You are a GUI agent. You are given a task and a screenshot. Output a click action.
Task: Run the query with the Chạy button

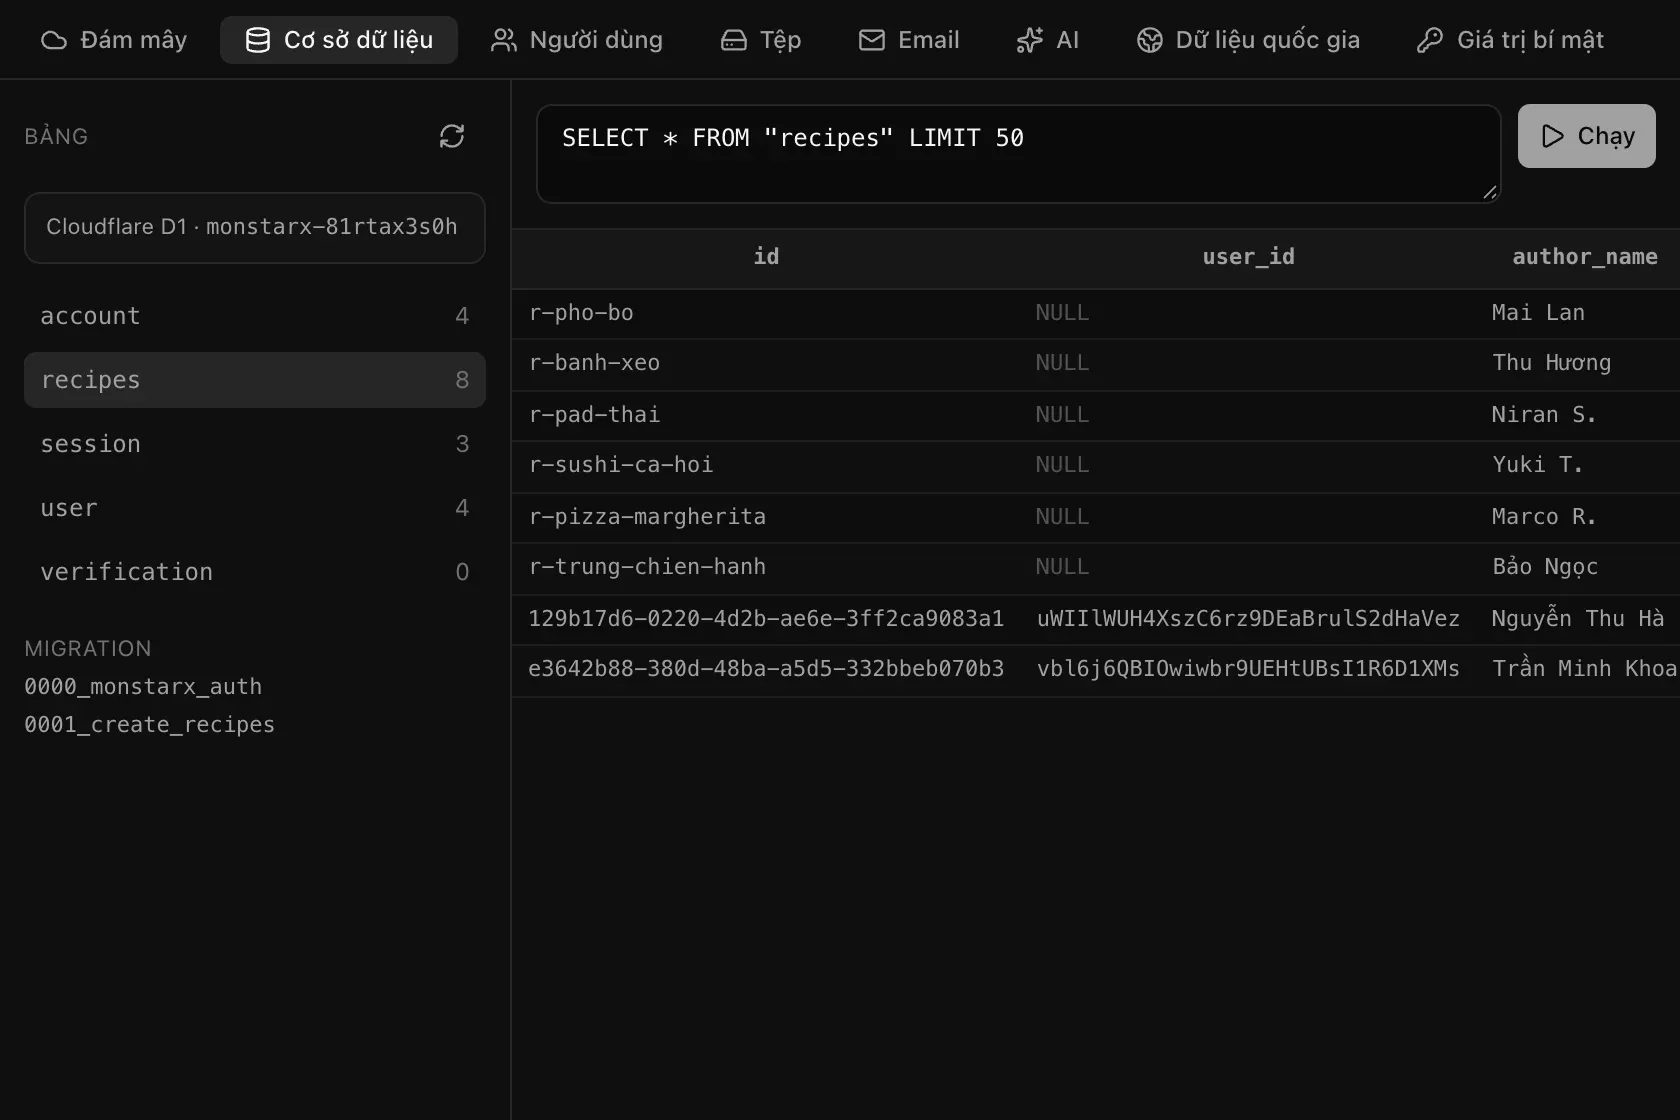coord(1586,136)
